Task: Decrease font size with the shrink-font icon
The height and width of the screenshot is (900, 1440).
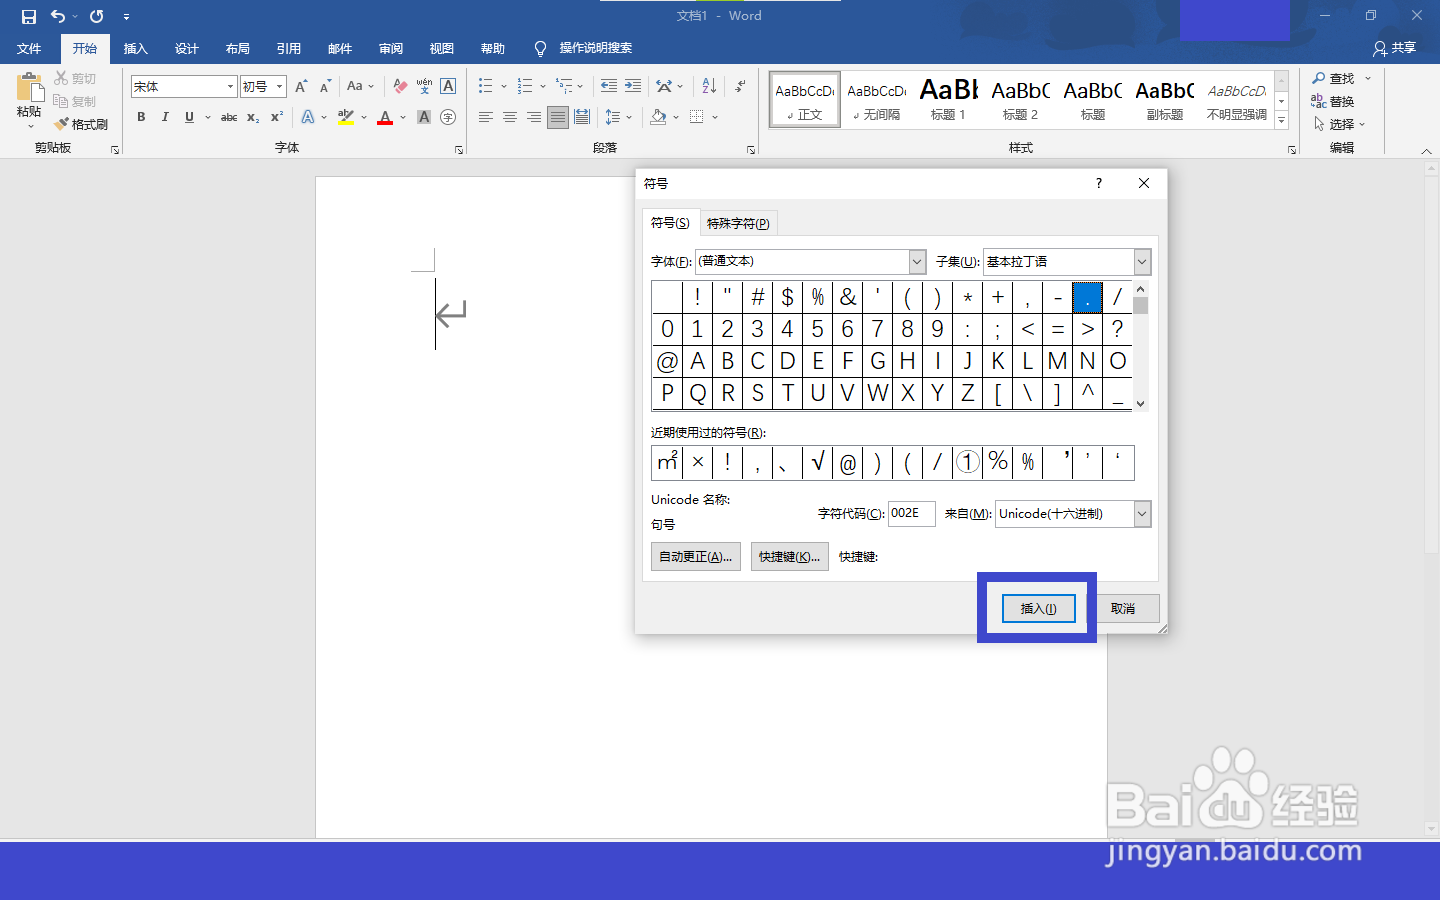Action: pyautogui.click(x=325, y=87)
